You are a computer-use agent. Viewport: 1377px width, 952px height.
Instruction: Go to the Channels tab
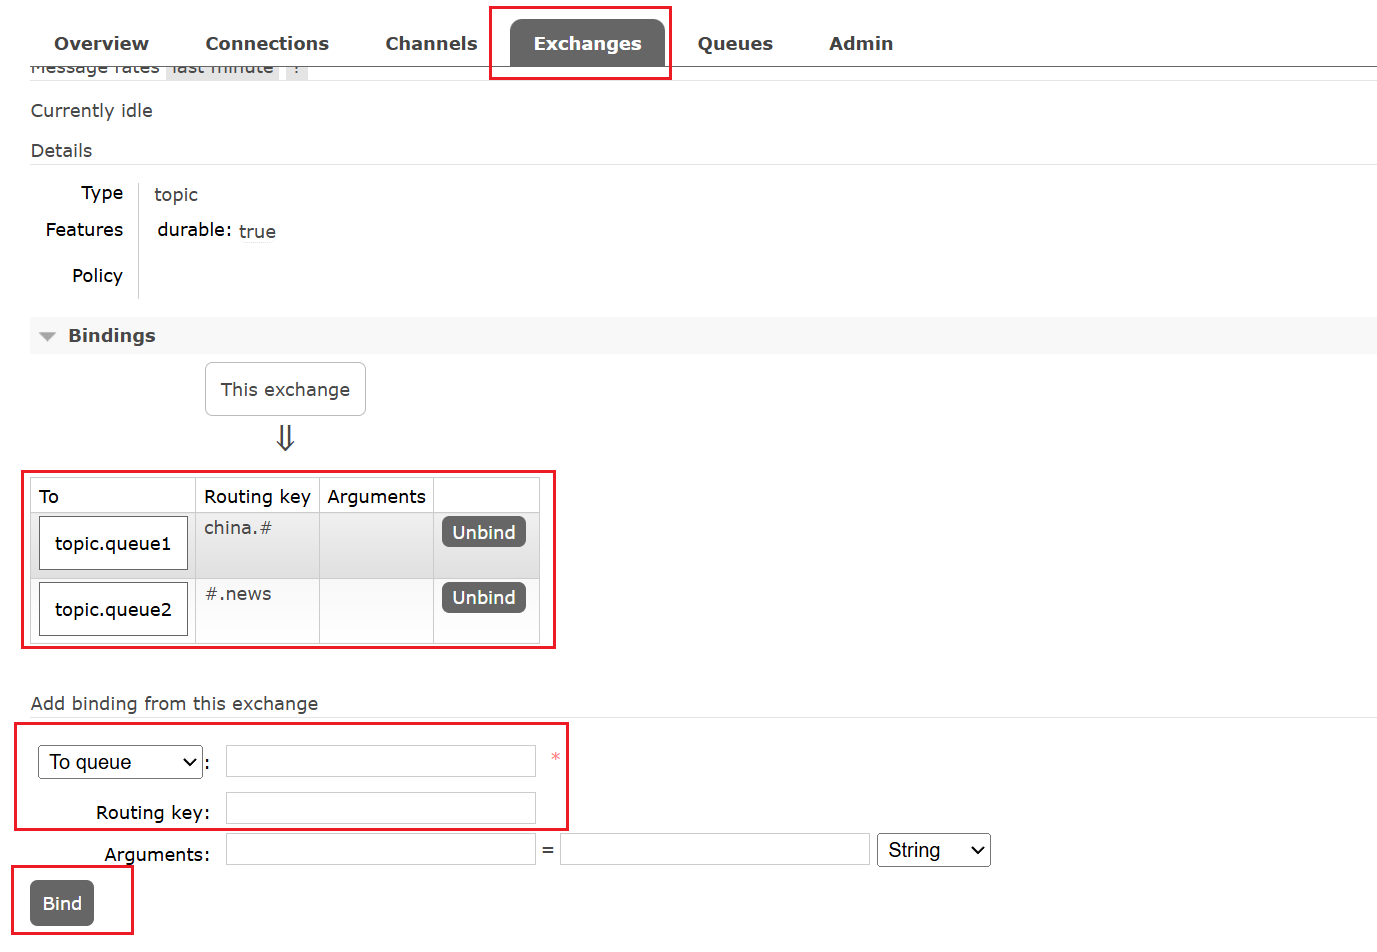[431, 43]
